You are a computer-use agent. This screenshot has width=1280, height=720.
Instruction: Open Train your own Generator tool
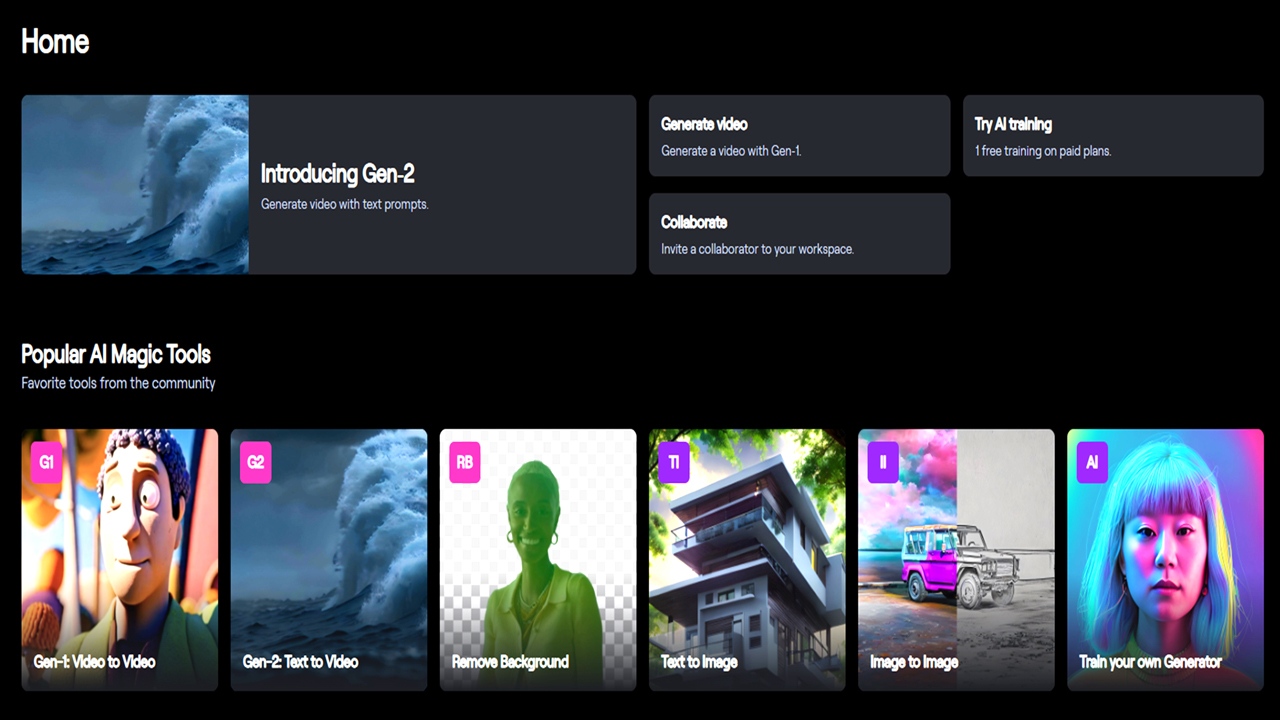(x=1165, y=560)
